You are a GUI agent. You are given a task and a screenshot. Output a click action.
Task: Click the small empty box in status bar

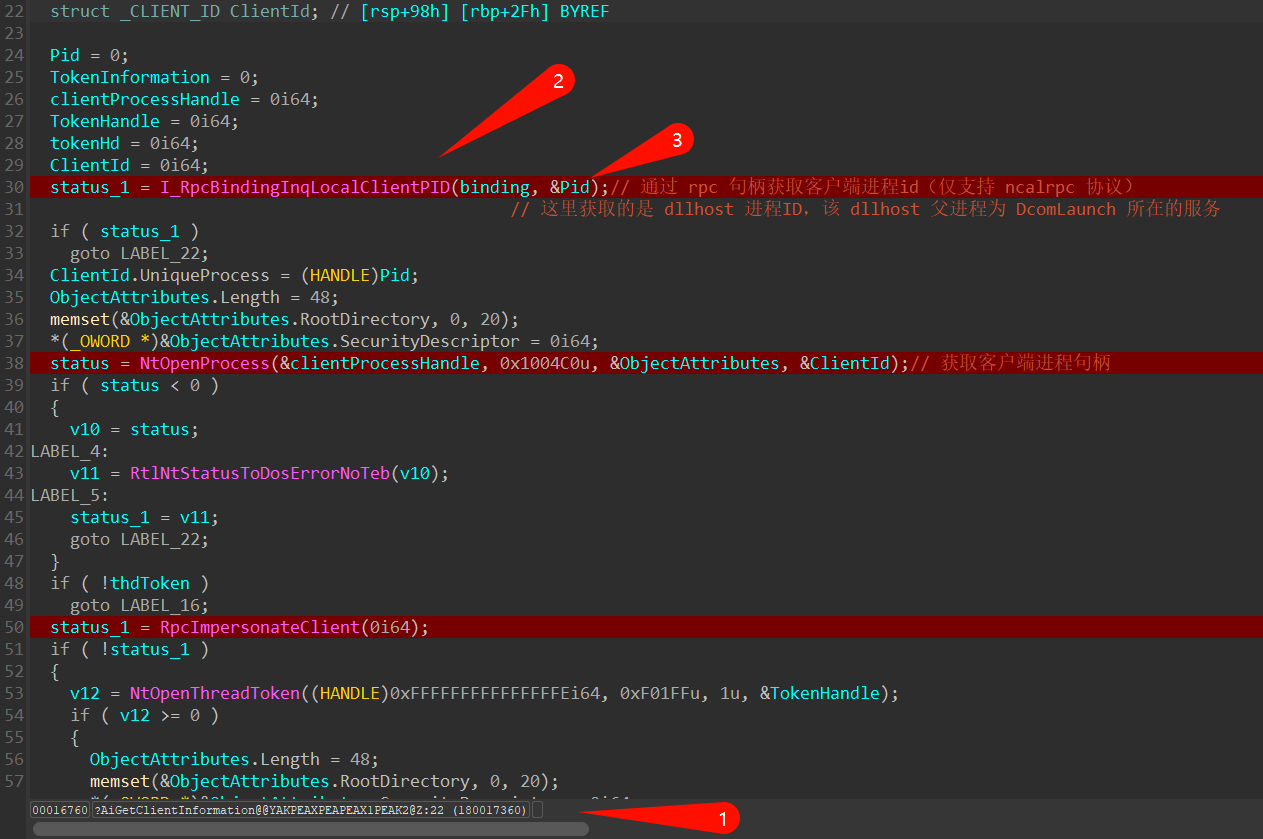[x=537, y=810]
